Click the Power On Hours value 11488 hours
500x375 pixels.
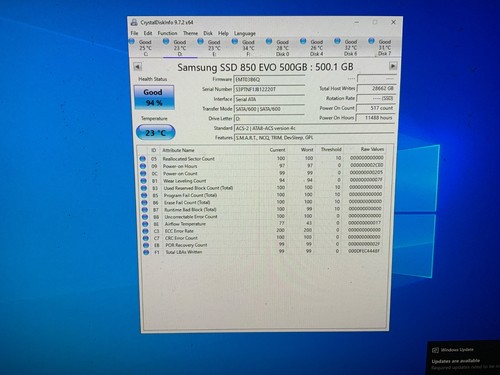pyautogui.click(x=376, y=118)
